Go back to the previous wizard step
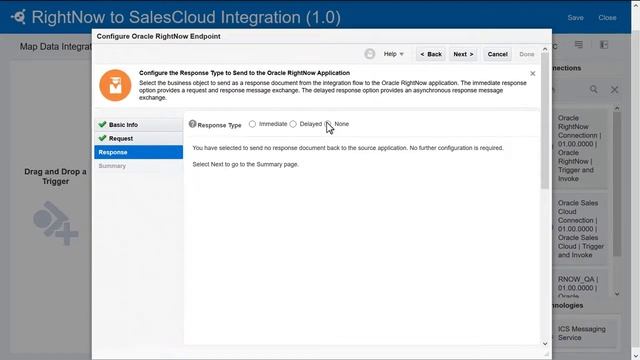 coord(431,54)
